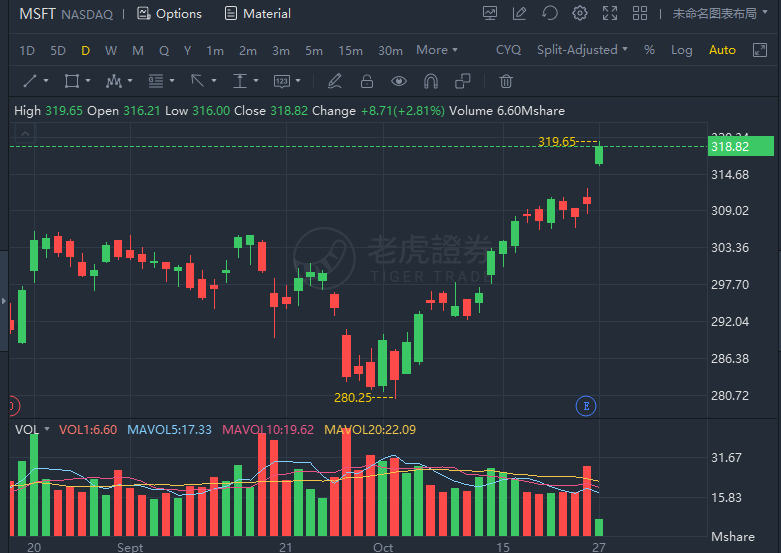Select the 1m interval
This screenshot has width=781, height=553.
click(215, 50)
